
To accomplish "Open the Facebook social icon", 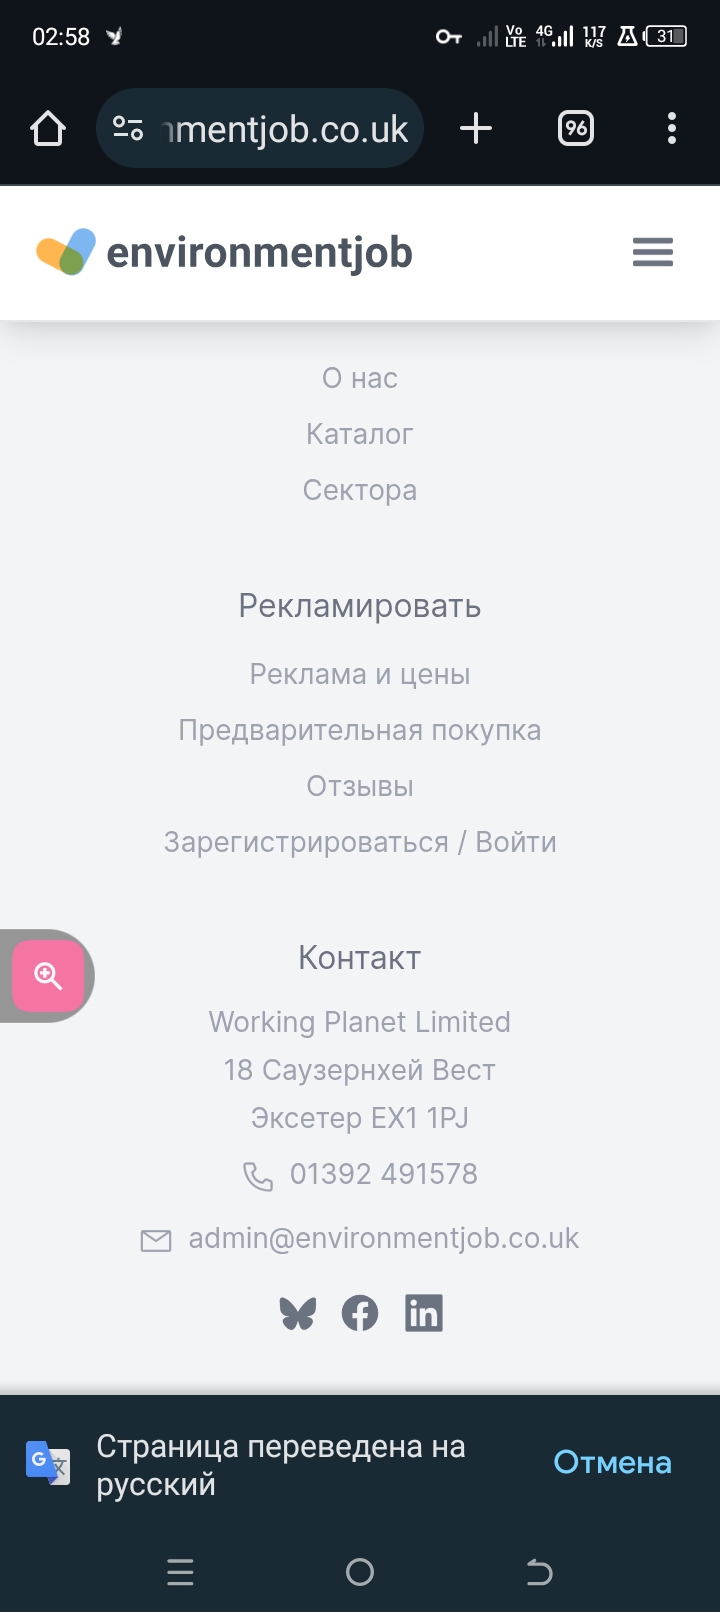I will (x=360, y=1313).
